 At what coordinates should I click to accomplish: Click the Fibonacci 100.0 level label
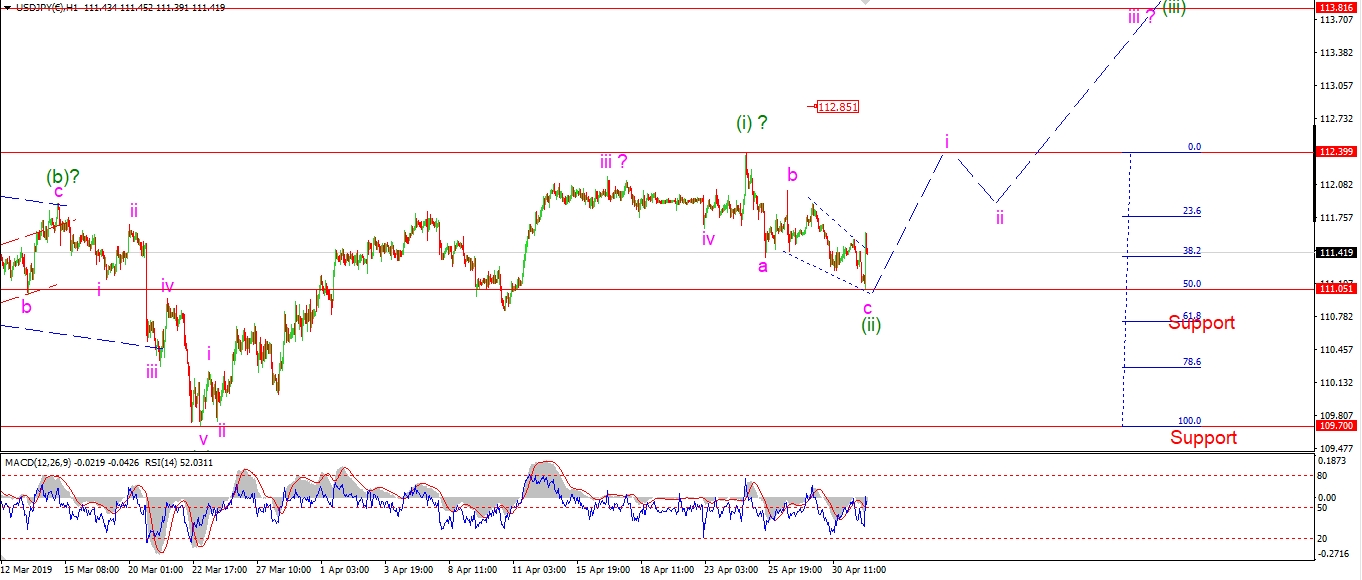coord(1189,421)
